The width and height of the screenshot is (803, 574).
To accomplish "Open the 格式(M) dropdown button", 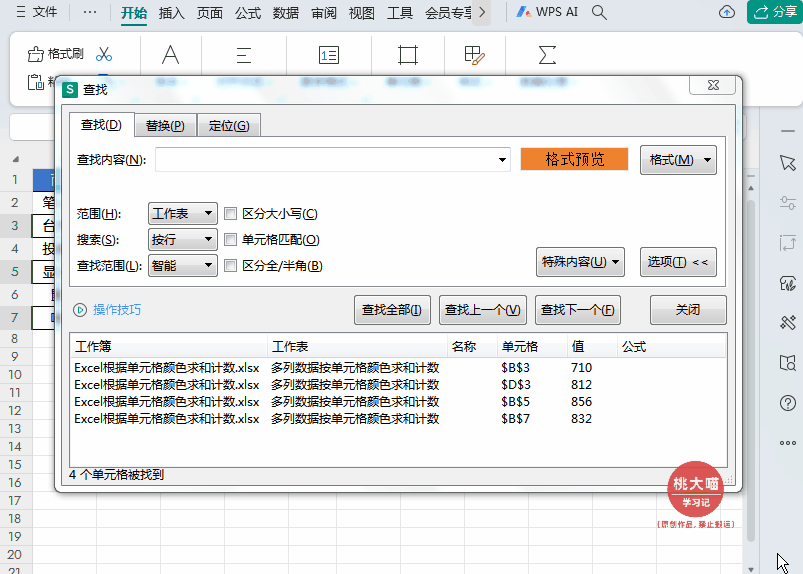I will (x=678, y=160).
